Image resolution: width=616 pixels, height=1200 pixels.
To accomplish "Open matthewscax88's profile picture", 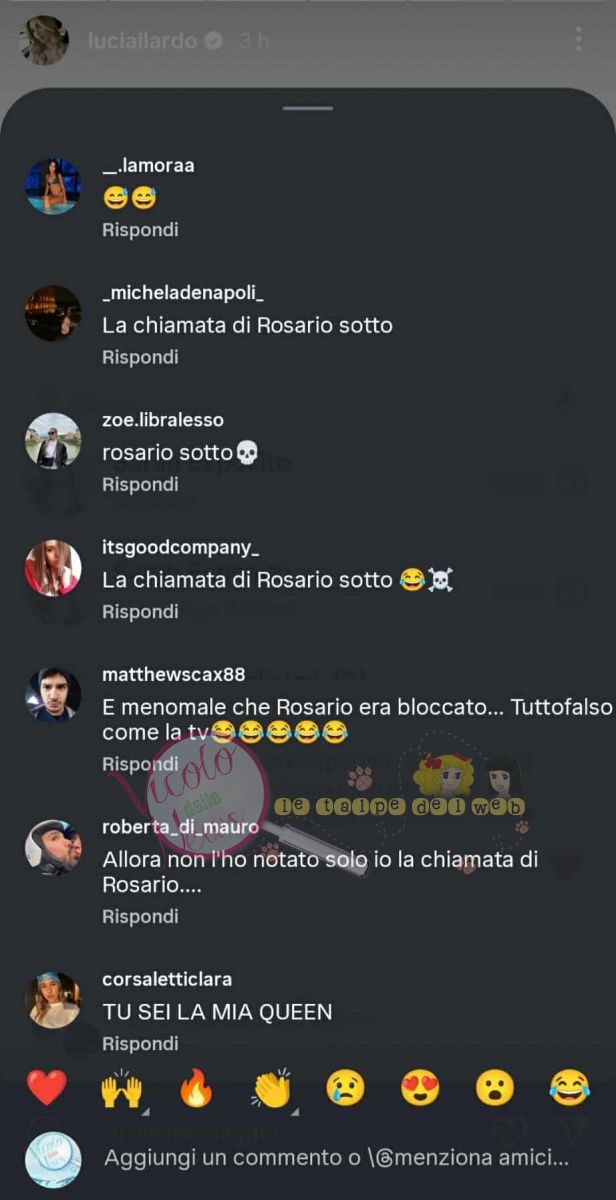I will tap(53, 695).
